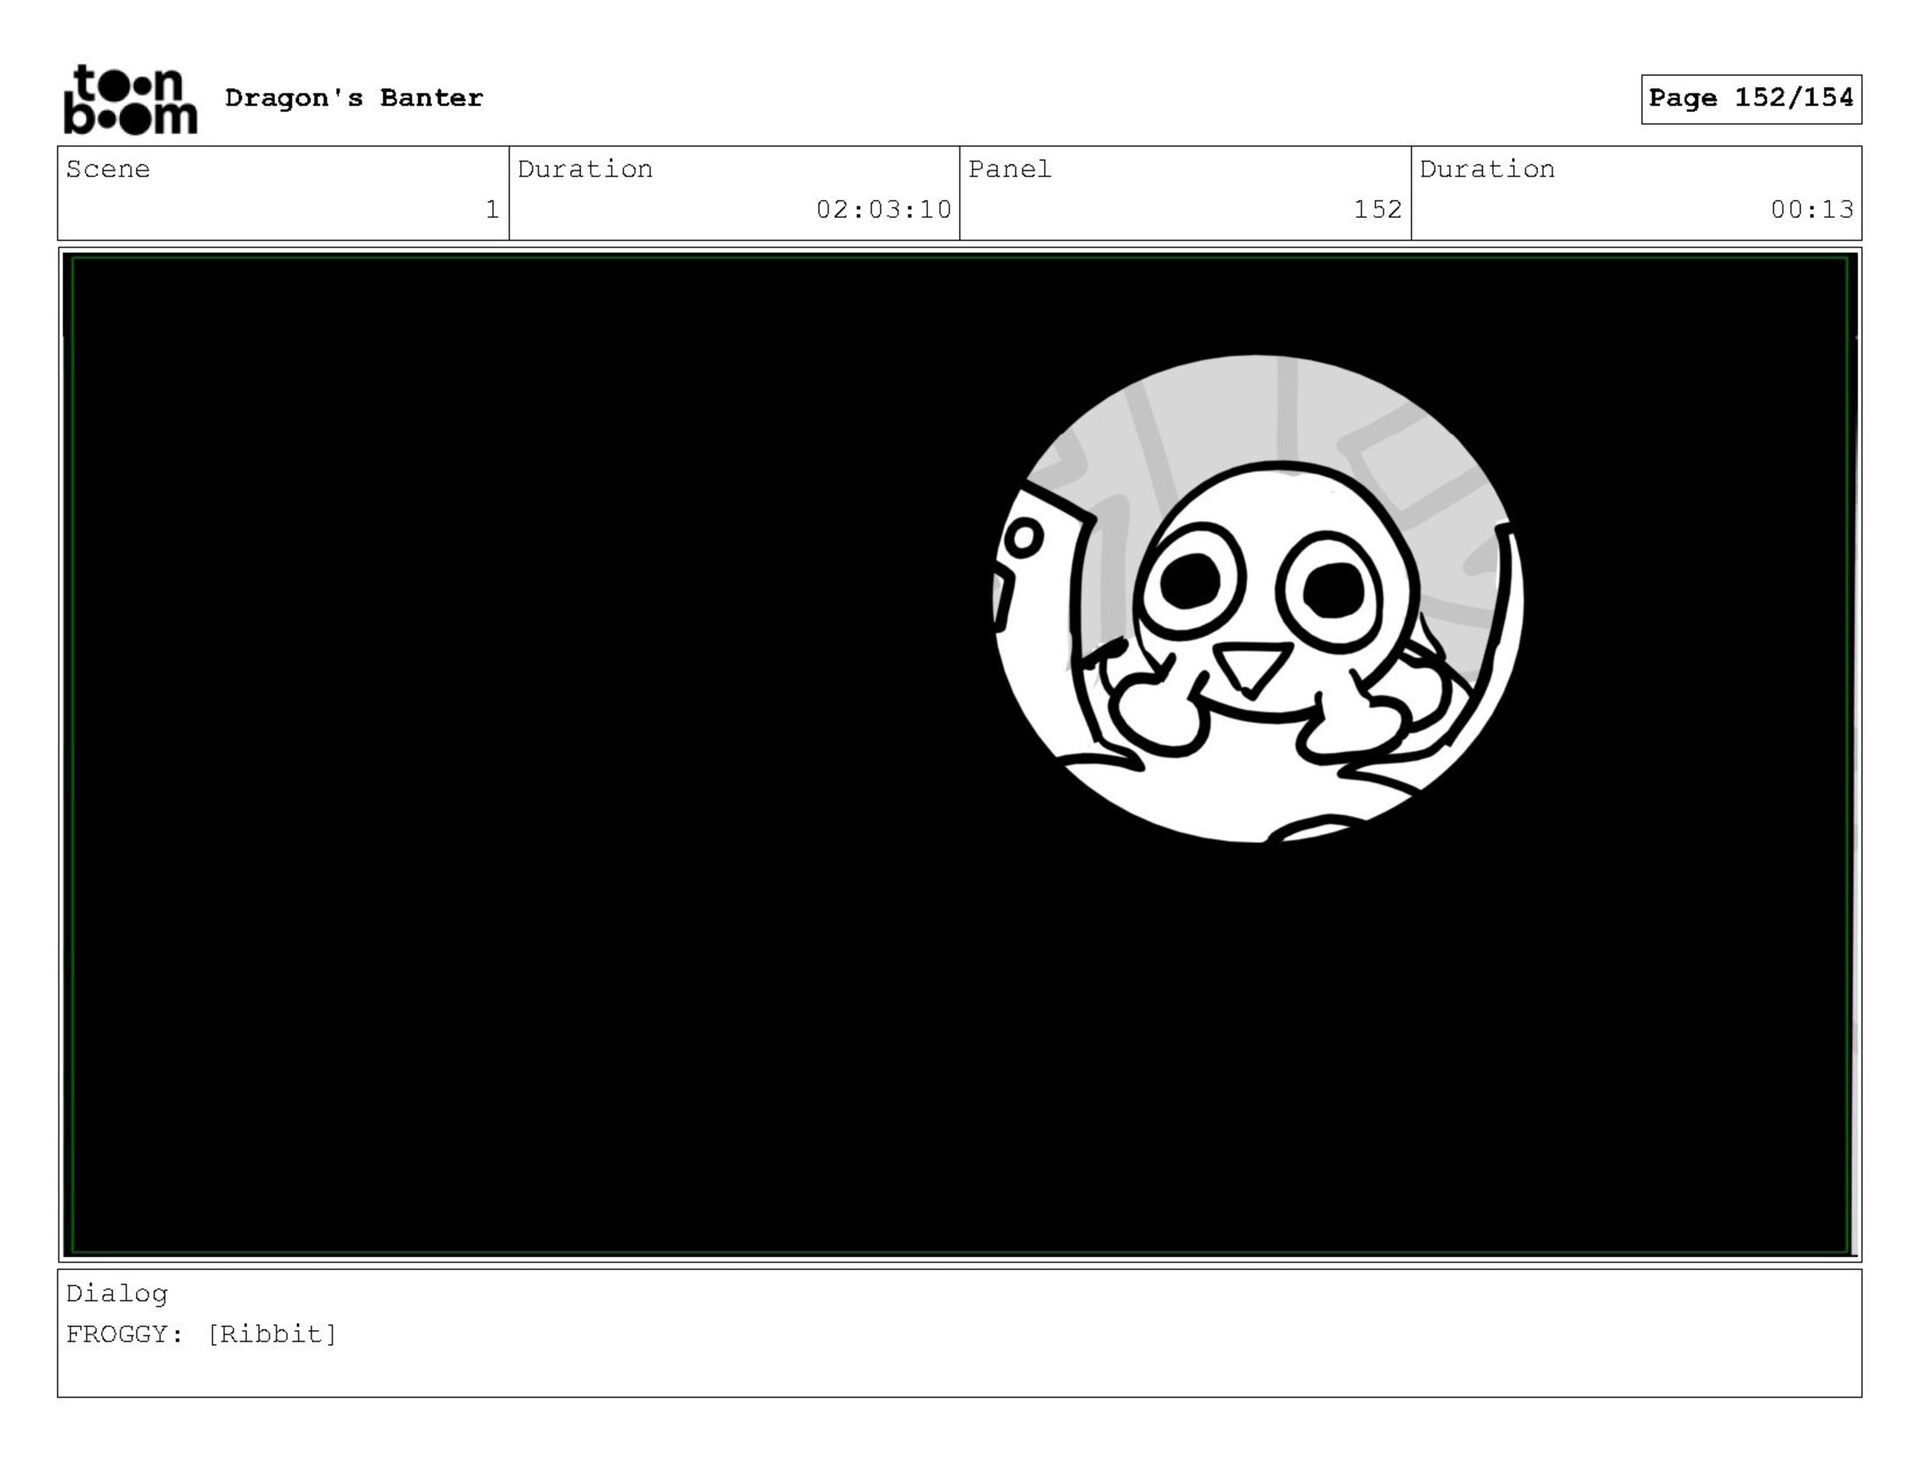1920x1484 pixels.
Task: Click the Toon Boom logo
Action: point(130,98)
